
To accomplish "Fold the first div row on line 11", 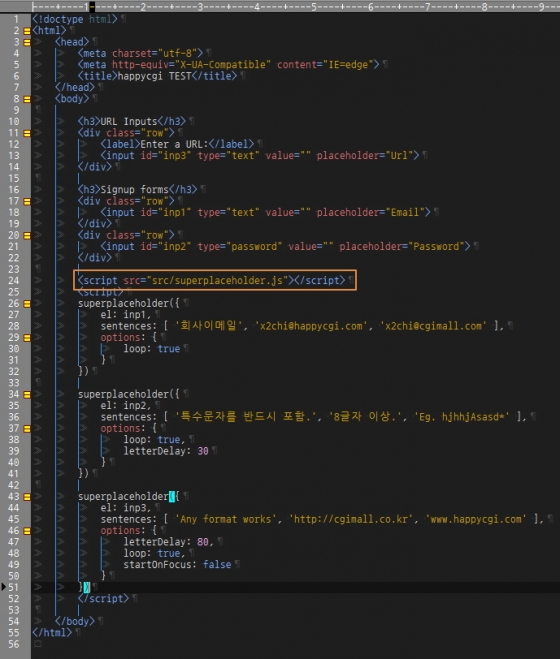I will point(26,133).
